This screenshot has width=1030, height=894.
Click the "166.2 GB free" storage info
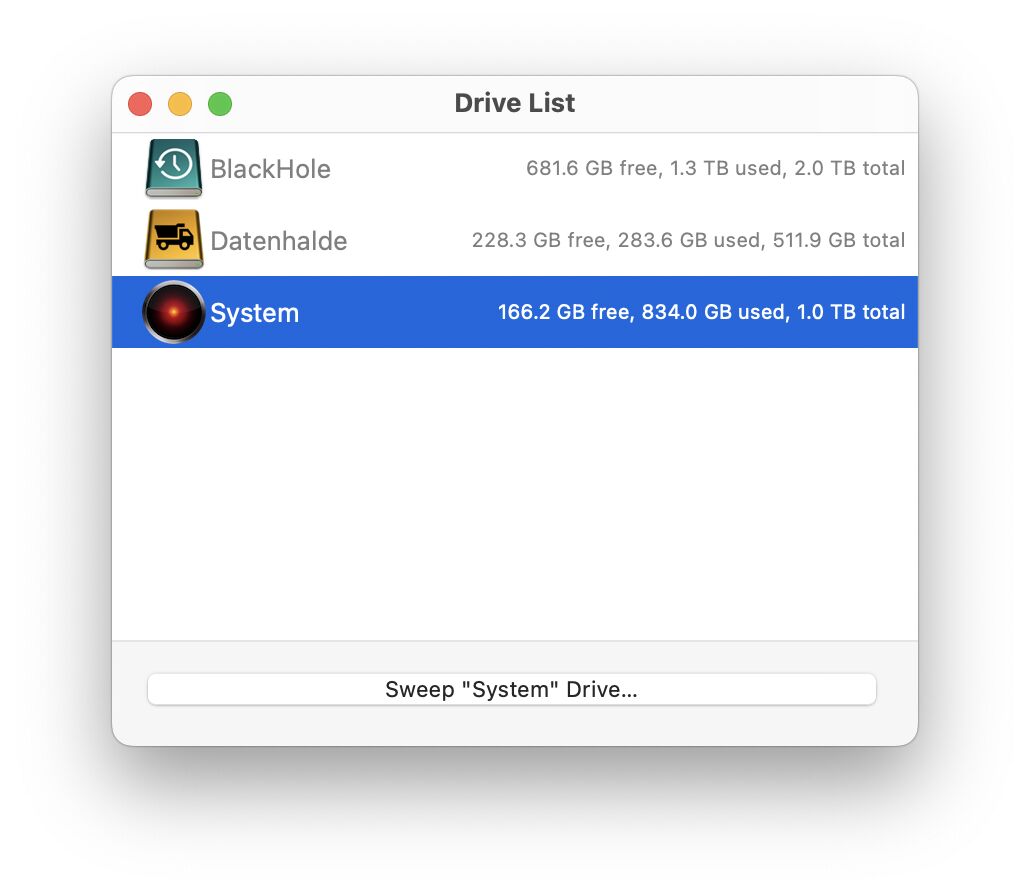click(x=702, y=312)
